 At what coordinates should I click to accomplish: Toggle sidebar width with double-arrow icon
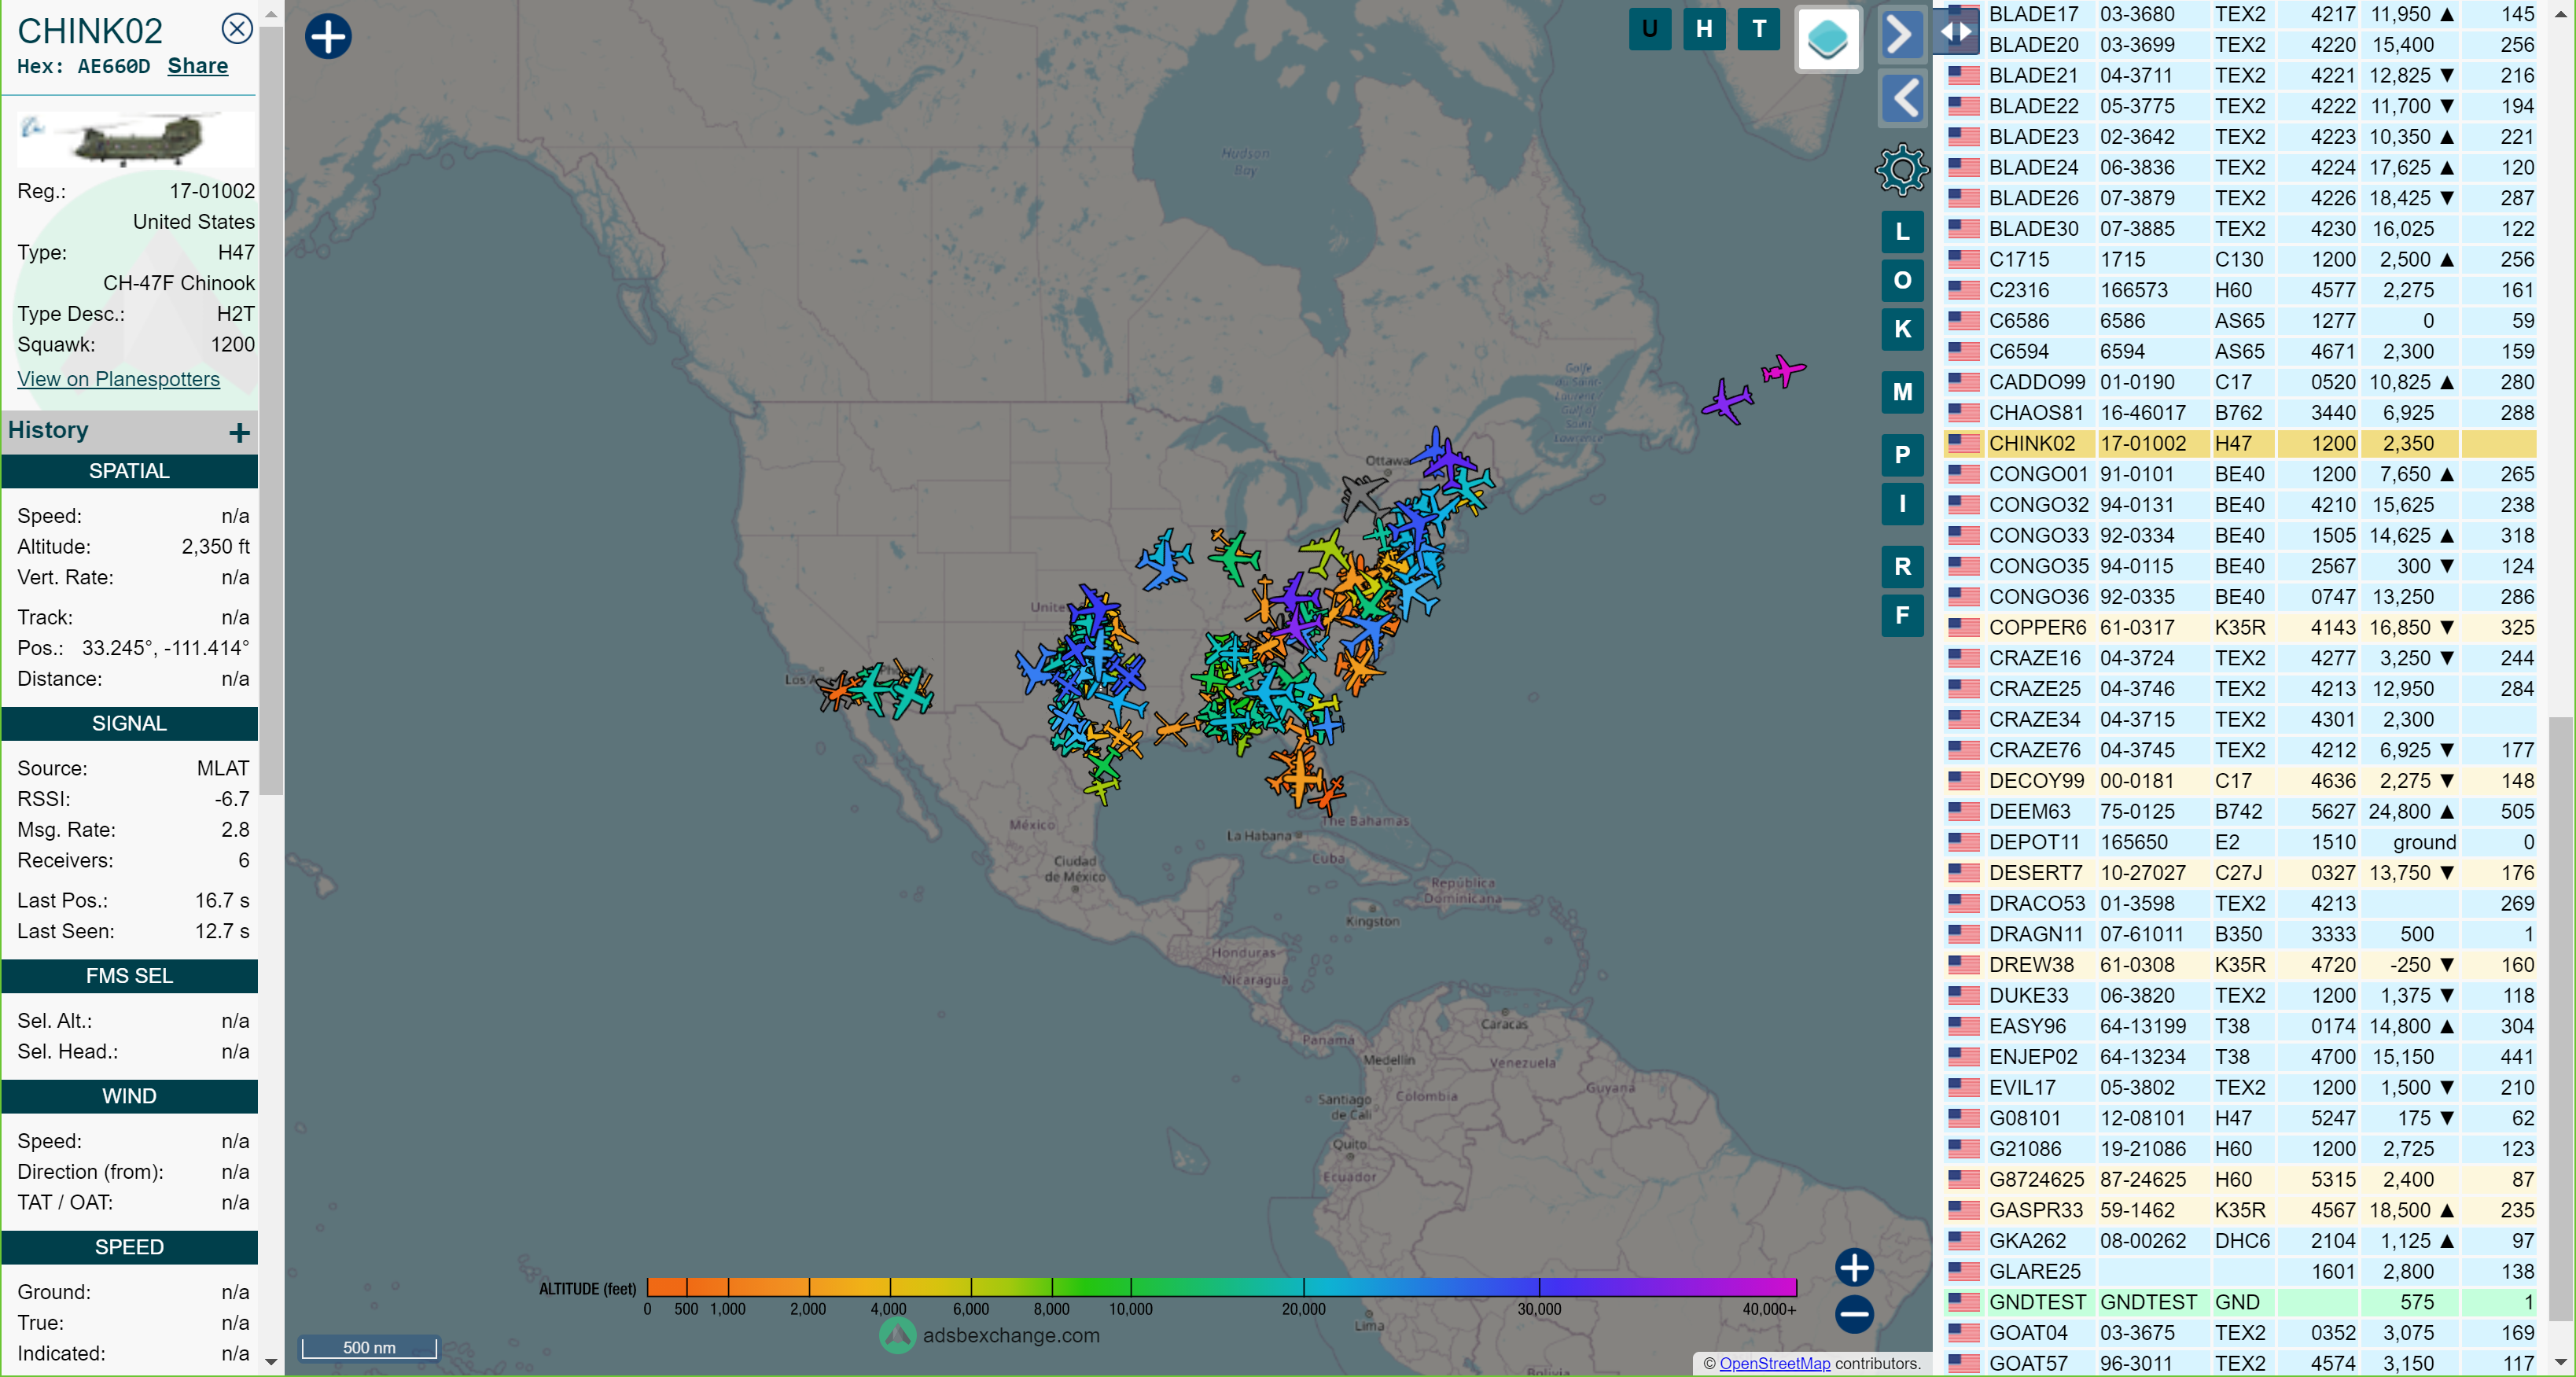pyautogui.click(x=1956, y=31)
